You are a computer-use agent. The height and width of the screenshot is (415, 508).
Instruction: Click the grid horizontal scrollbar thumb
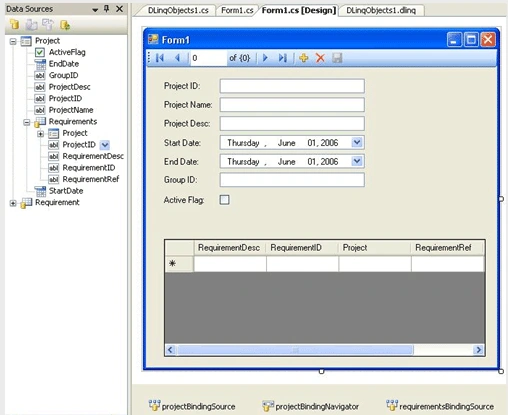click(x=295, y=350)
